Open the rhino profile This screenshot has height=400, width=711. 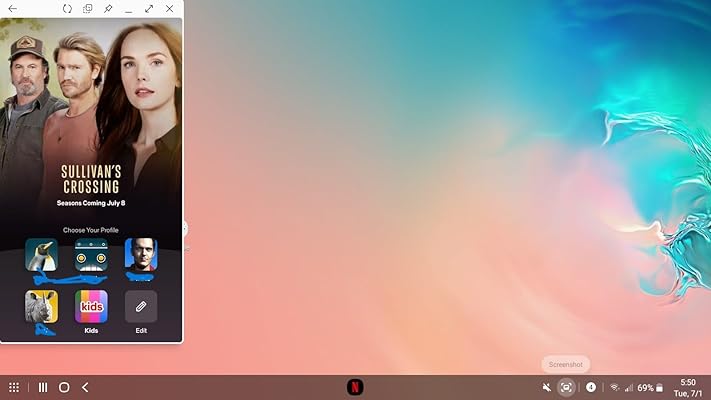[41, 306]
